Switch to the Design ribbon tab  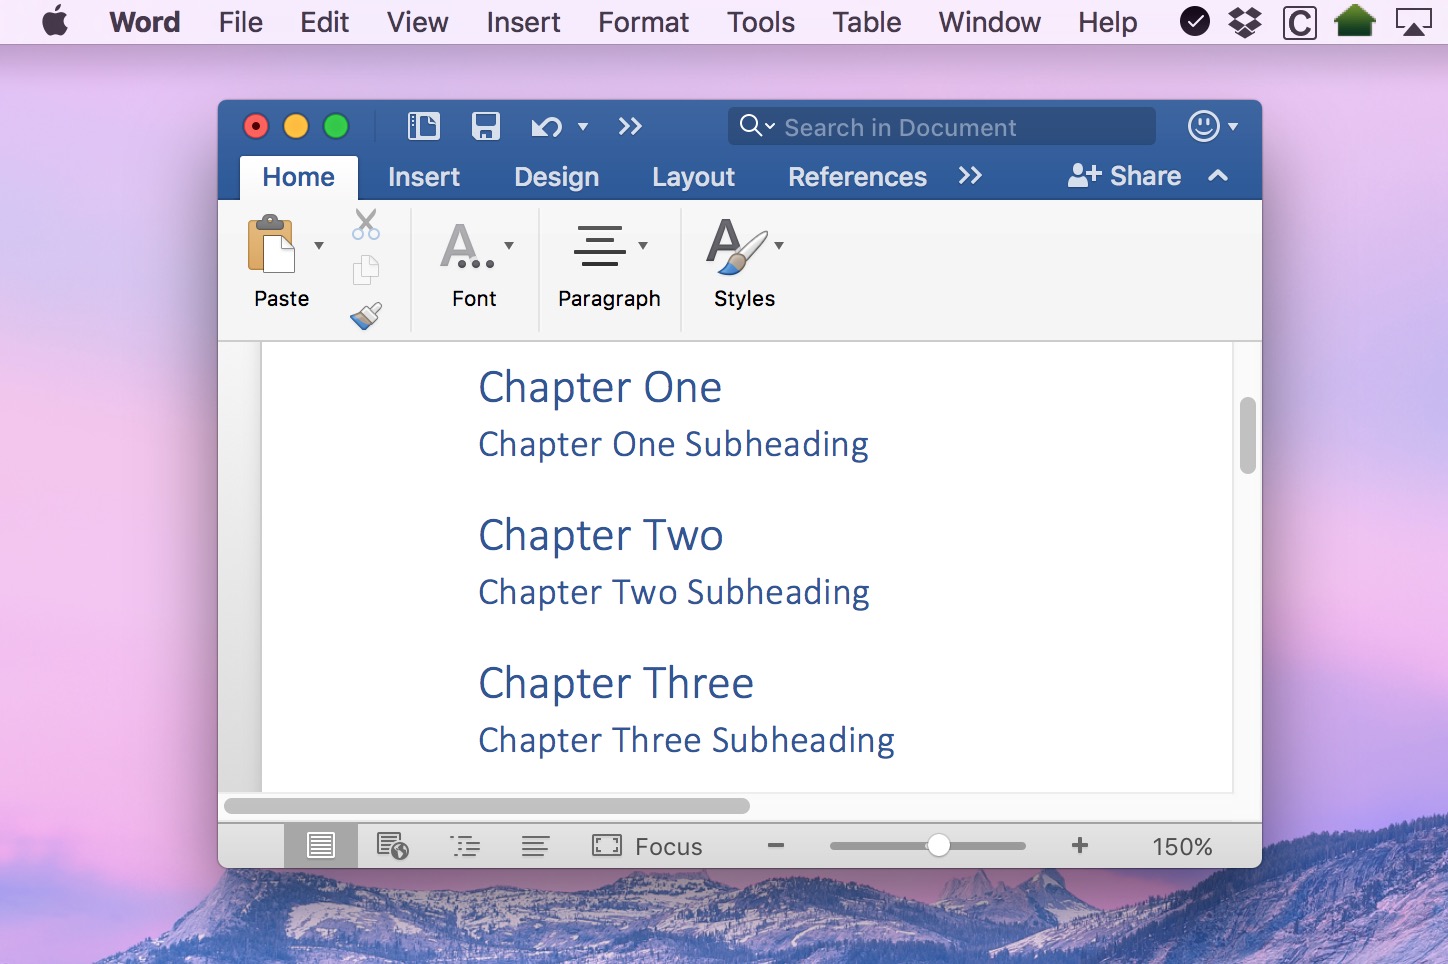tap(557, 177)
